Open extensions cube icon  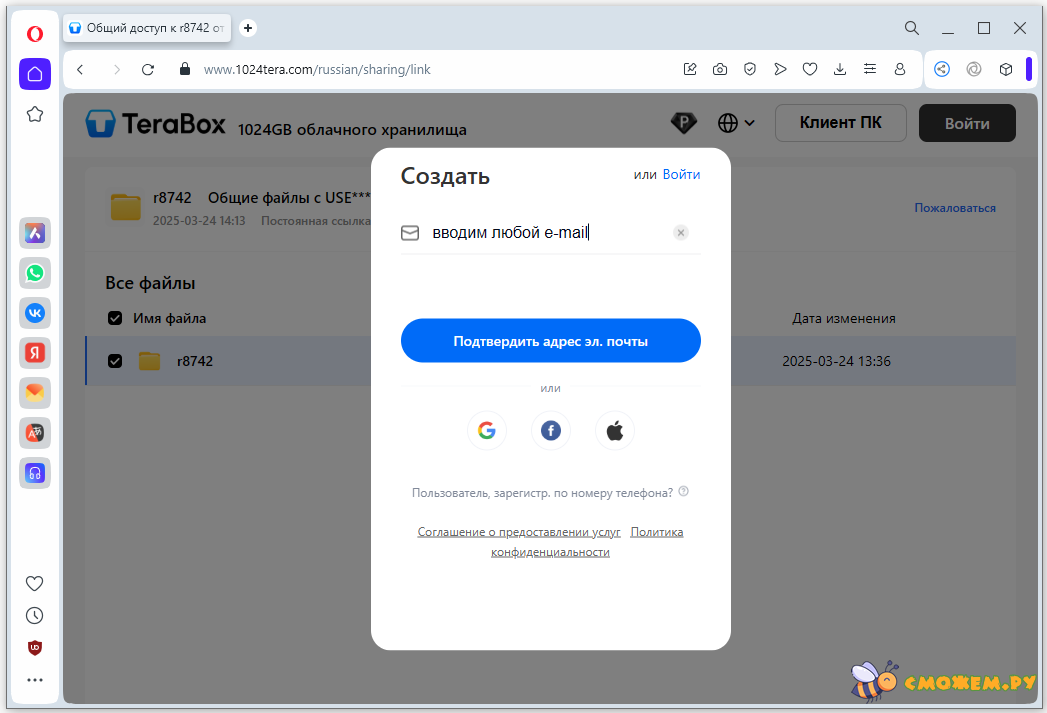tap(1006, 69)
